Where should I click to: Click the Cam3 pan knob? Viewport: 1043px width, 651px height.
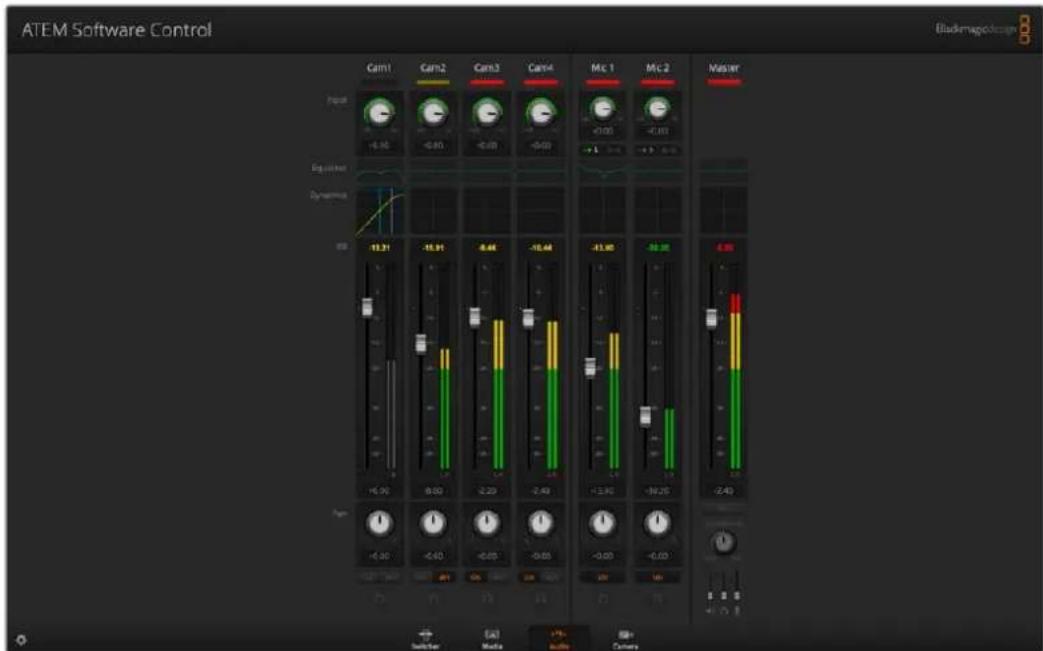click(x=487, y=523)
